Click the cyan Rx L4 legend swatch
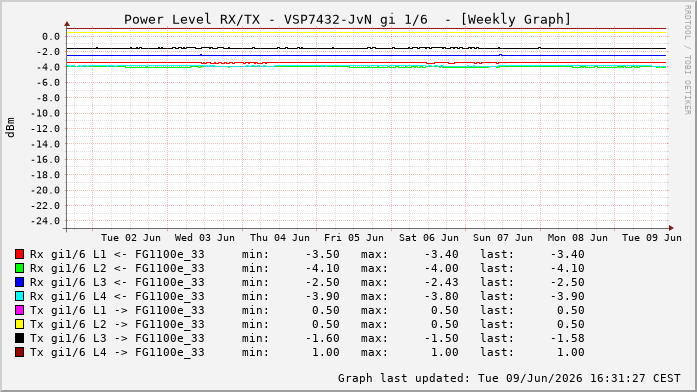 [19, 296]
